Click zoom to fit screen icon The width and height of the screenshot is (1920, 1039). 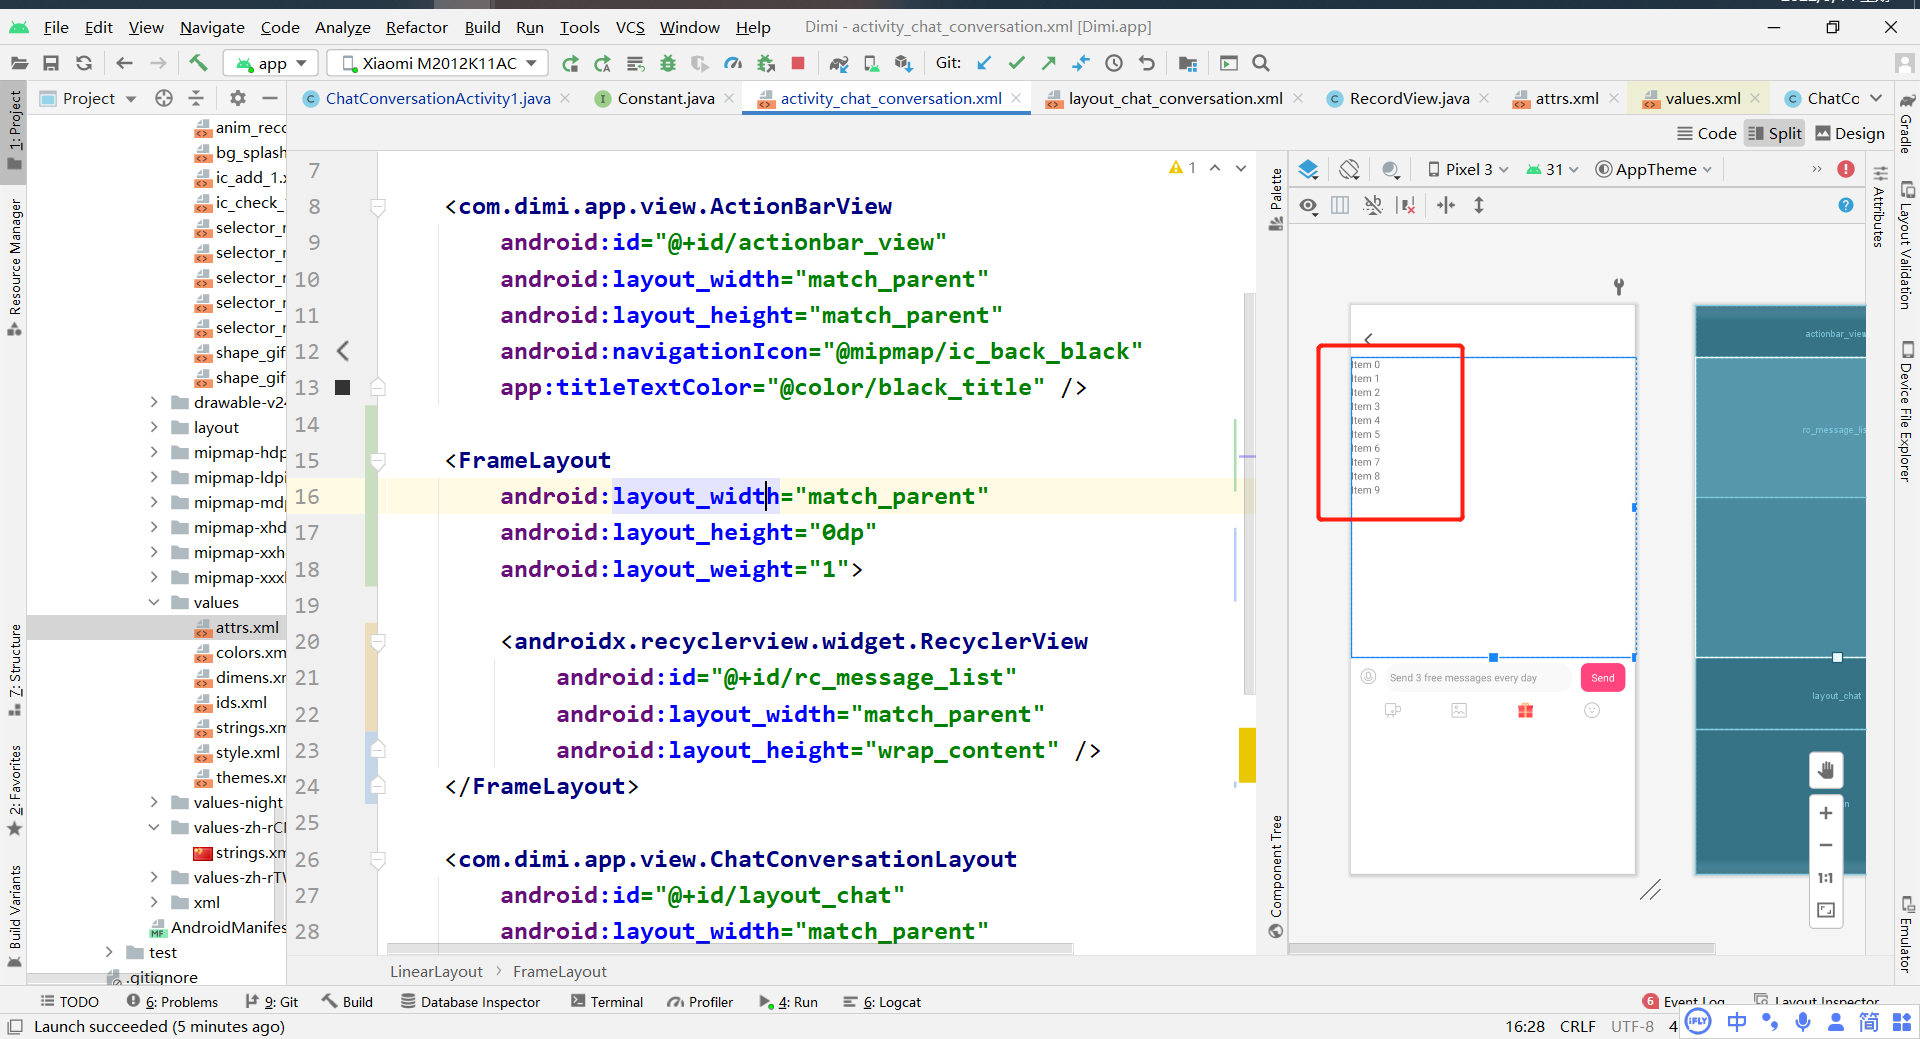1826,910
